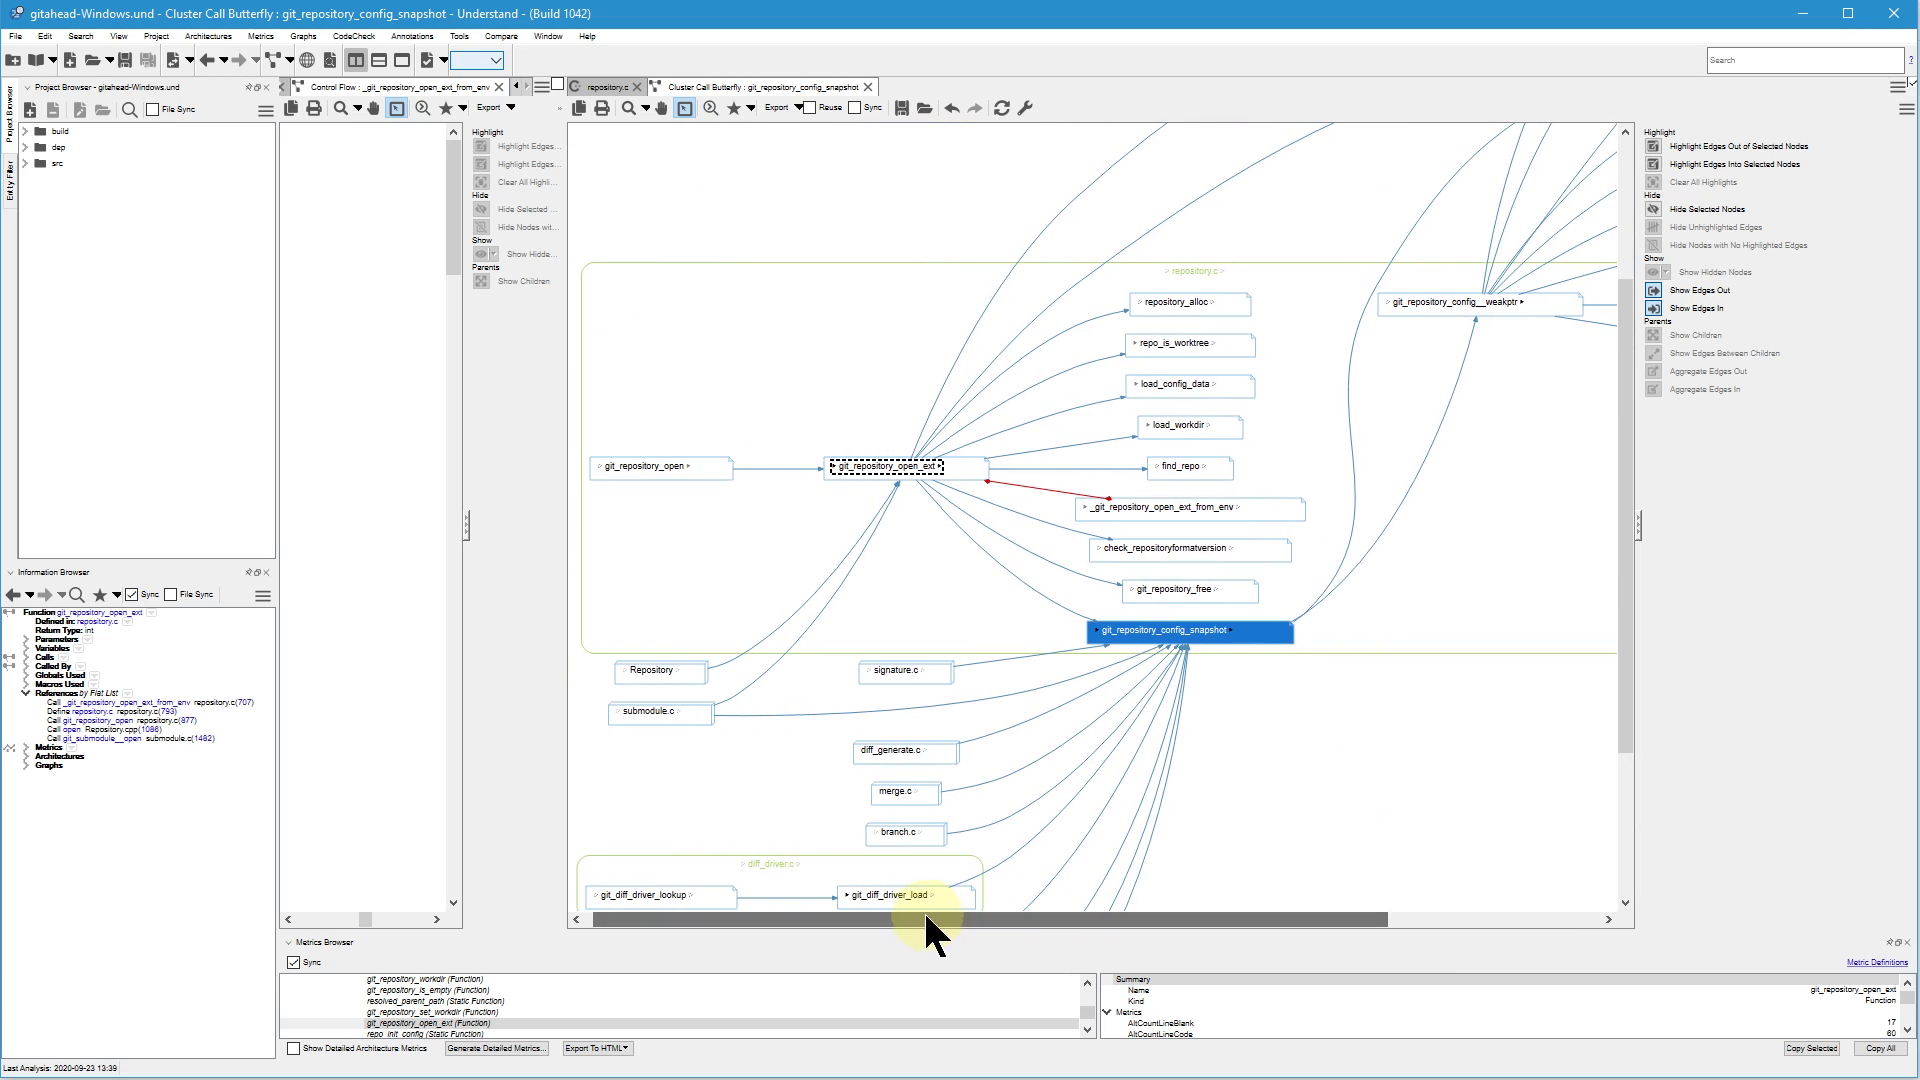
Task: Select the Show Edges Out icon in sidebar
Action: point(1655,290)
